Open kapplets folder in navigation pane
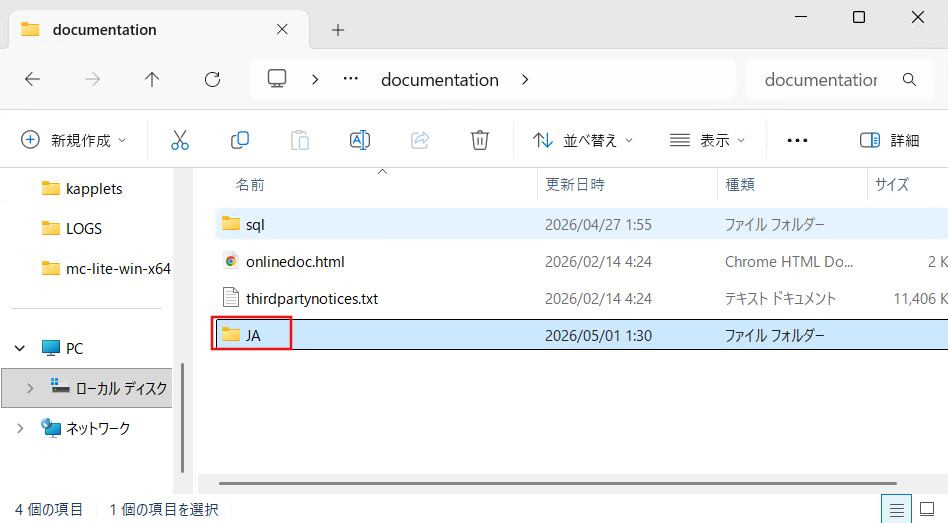 point(94,189)
